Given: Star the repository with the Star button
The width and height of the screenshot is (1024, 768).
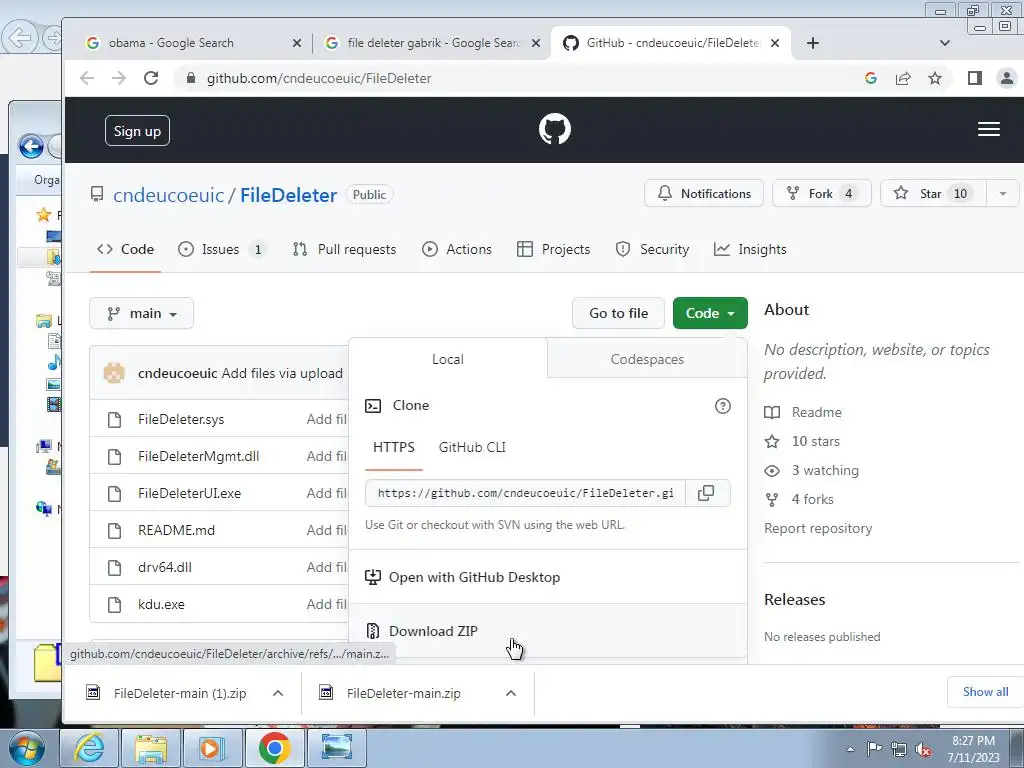Looking at the screenshot, I should coord(933,193).
